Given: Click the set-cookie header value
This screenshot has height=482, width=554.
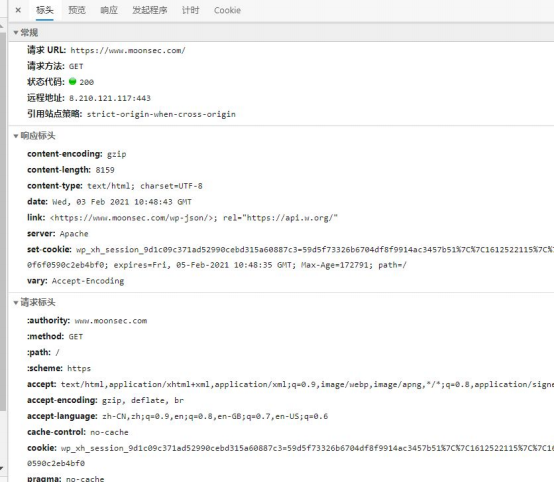Looking at the screenshot, I should pyautogui.click(x=290, y=257).
